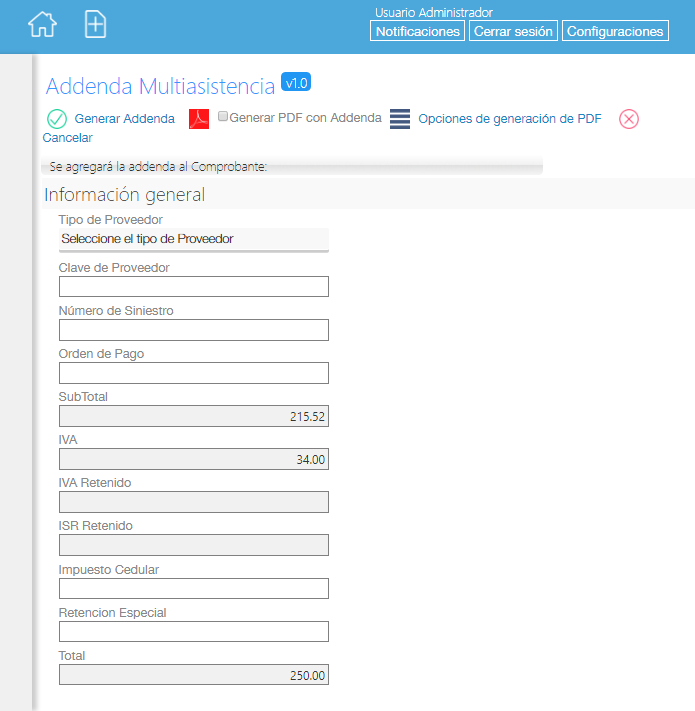Focus the Orden de Pago field
Viewport: 695px width, 711px height.
tap(194, 373)
